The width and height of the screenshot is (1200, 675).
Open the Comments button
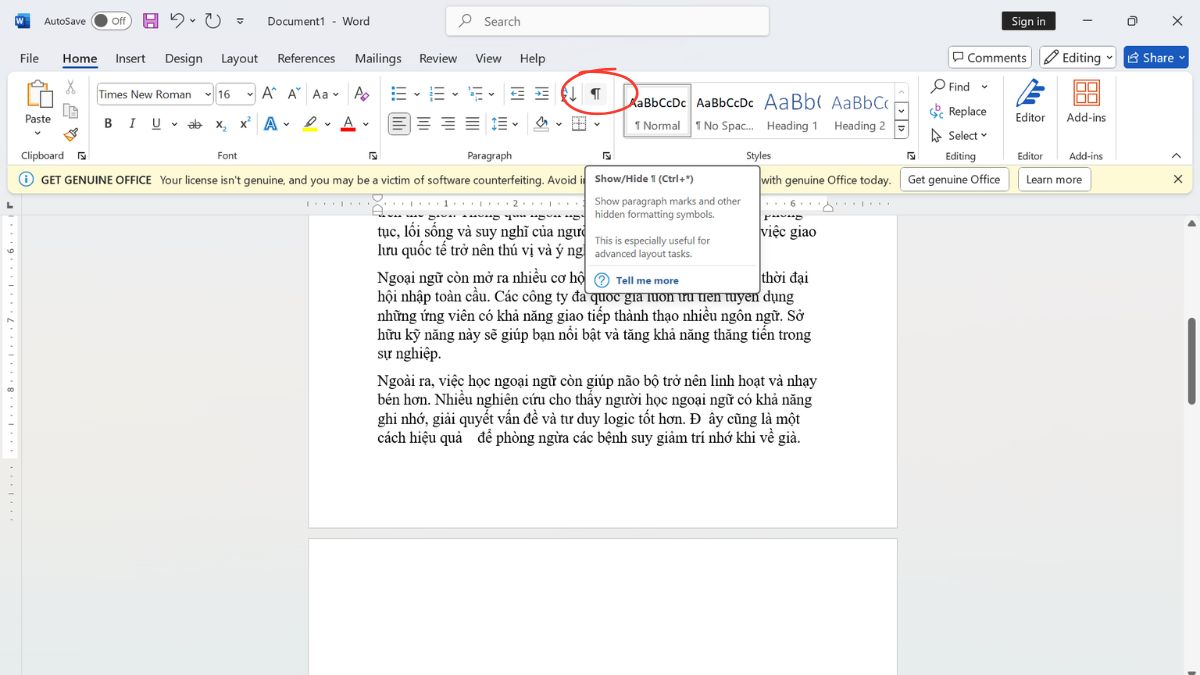point(989,57)
